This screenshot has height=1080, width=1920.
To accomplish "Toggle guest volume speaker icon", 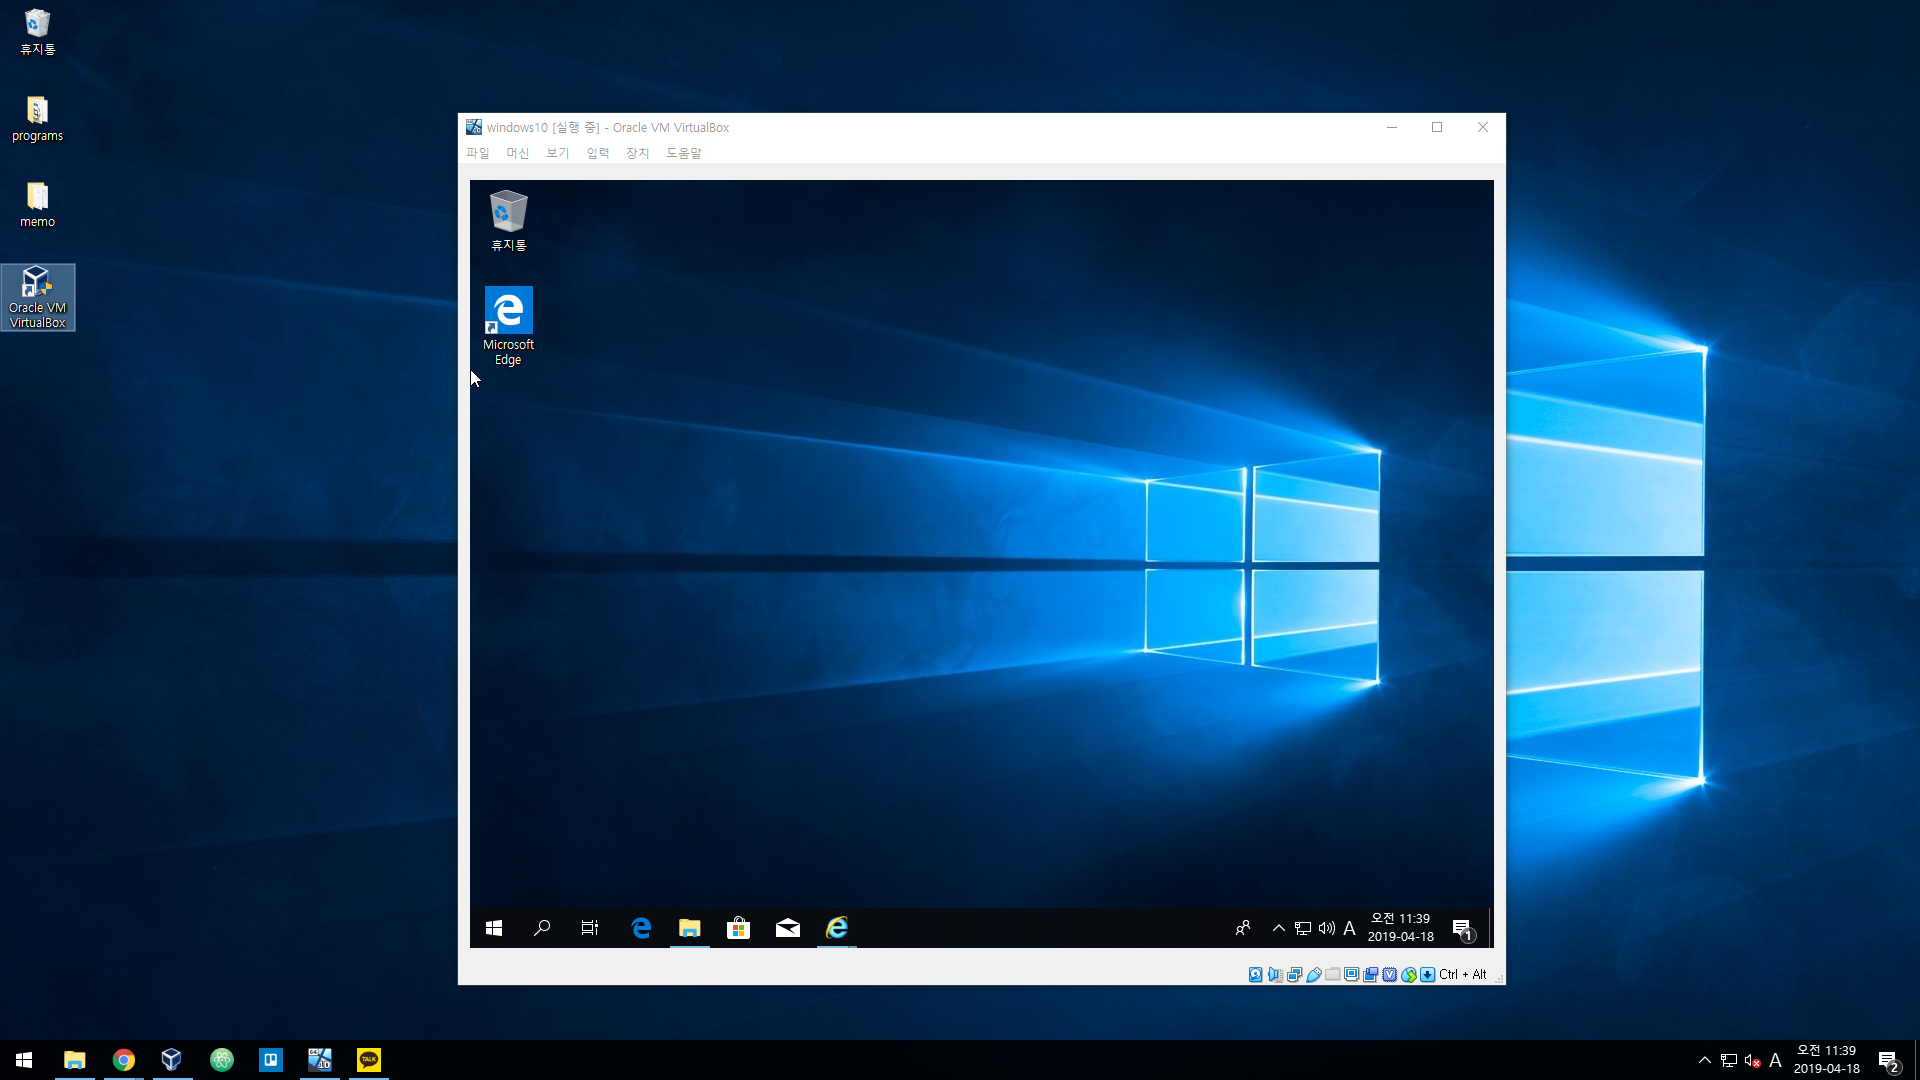I will (1326, 928).
